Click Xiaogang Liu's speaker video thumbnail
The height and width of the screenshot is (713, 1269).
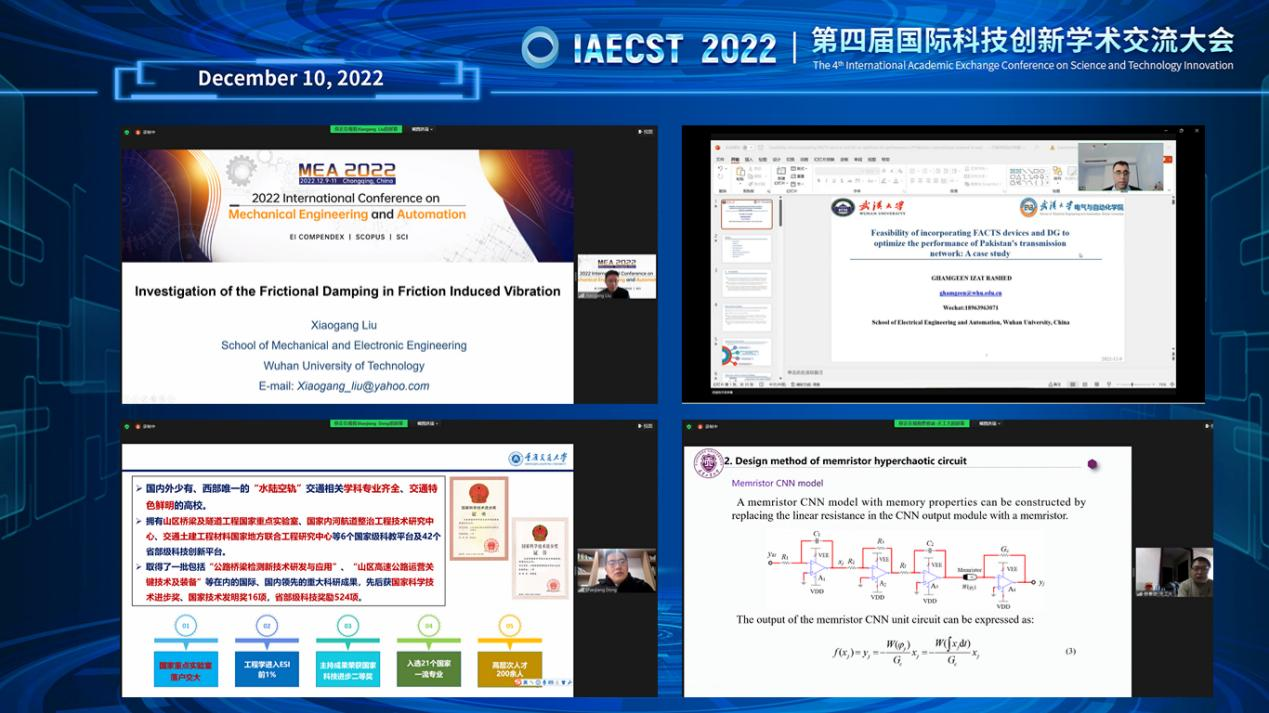pyautogui.click(x=617, y=277)
